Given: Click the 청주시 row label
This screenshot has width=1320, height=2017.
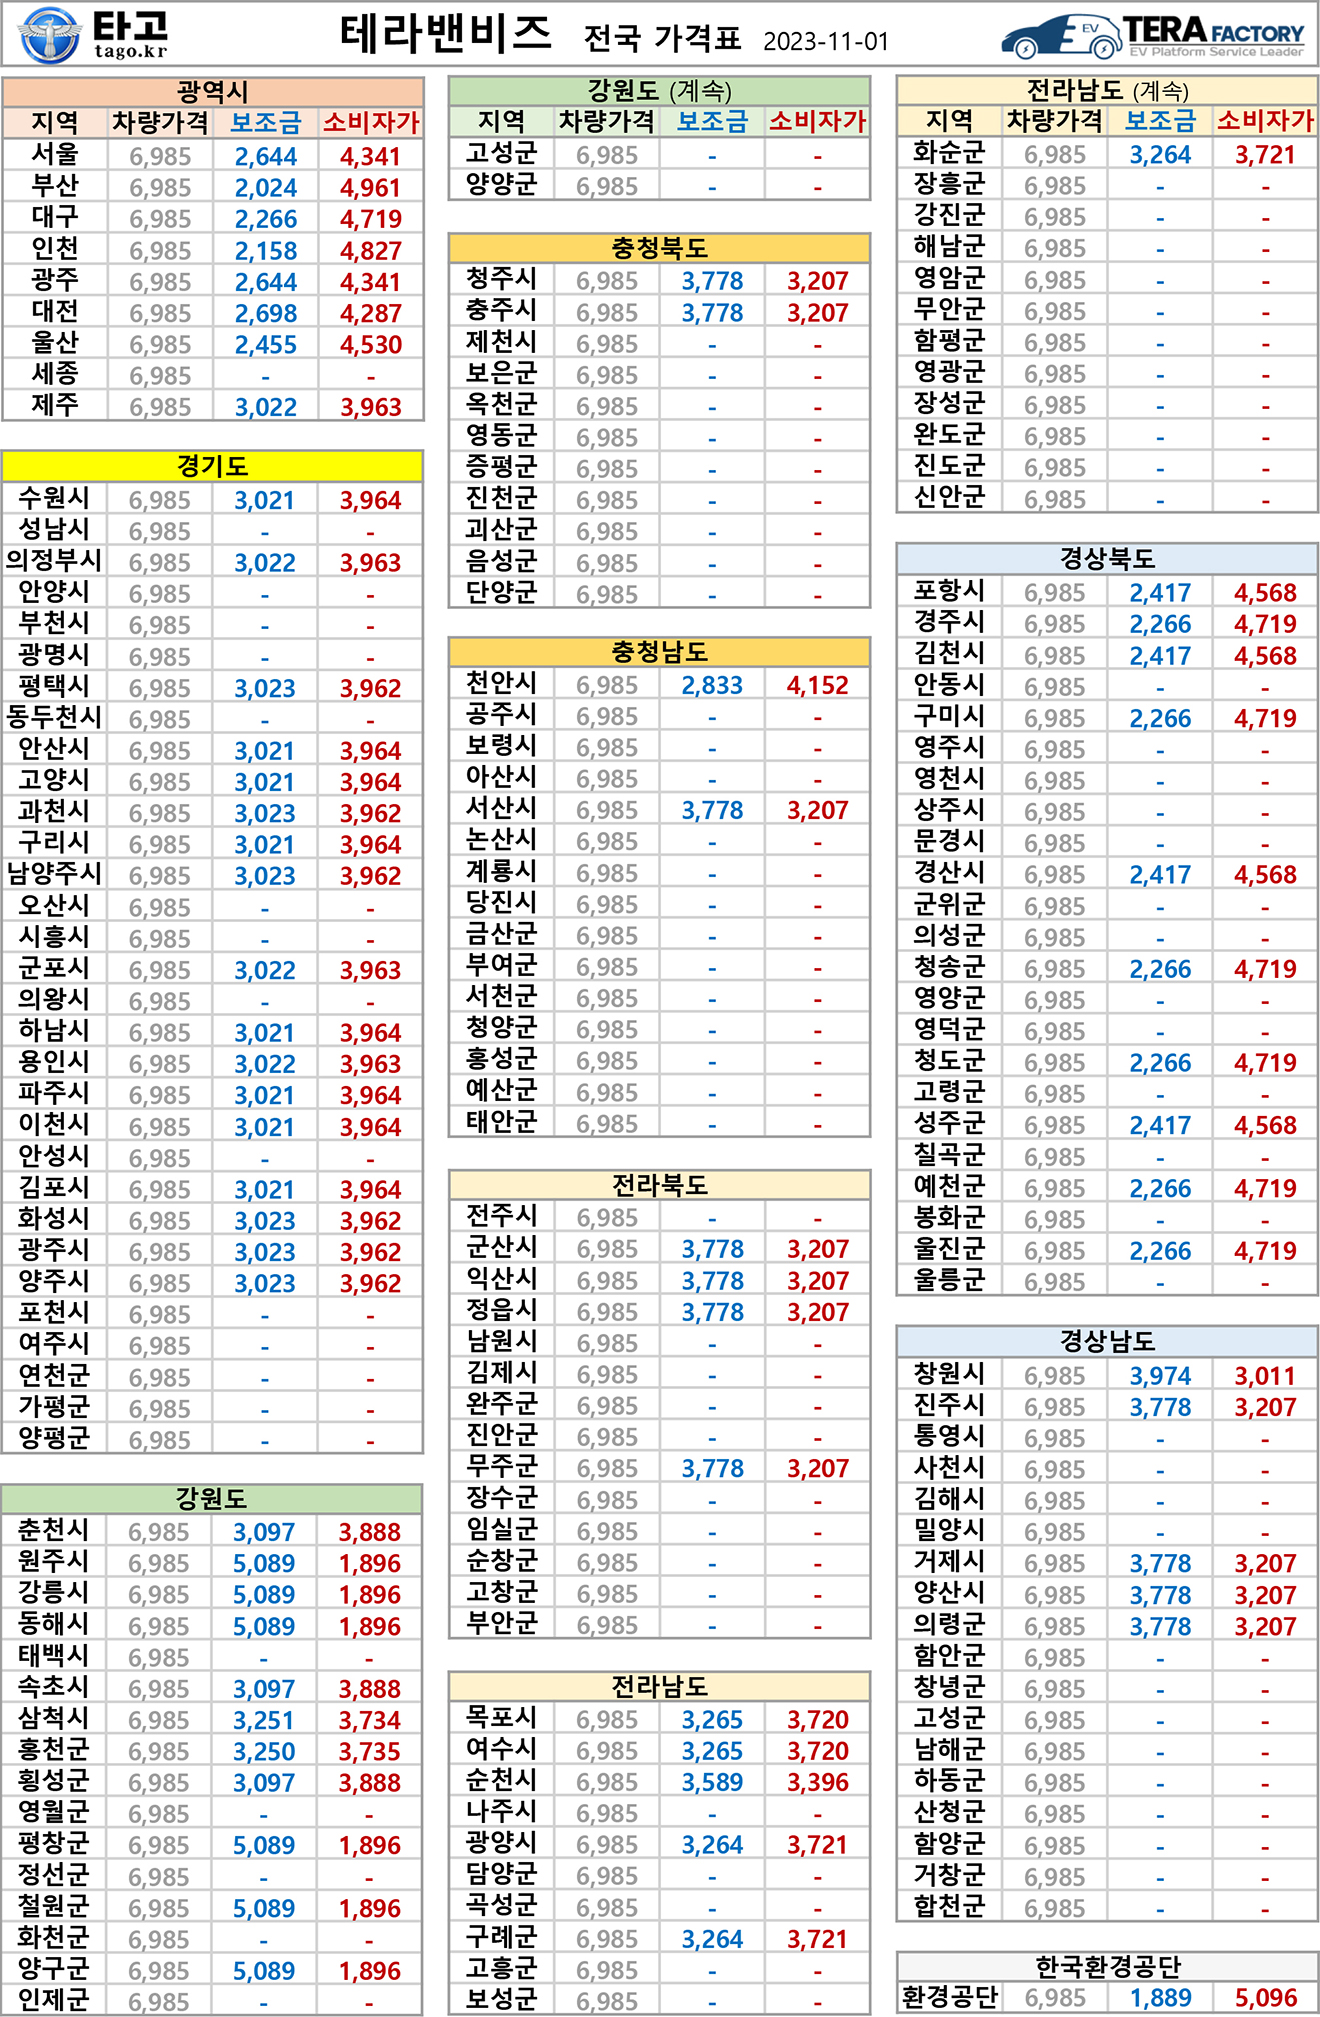Looking at the screenshot, I should pos(502,279).
